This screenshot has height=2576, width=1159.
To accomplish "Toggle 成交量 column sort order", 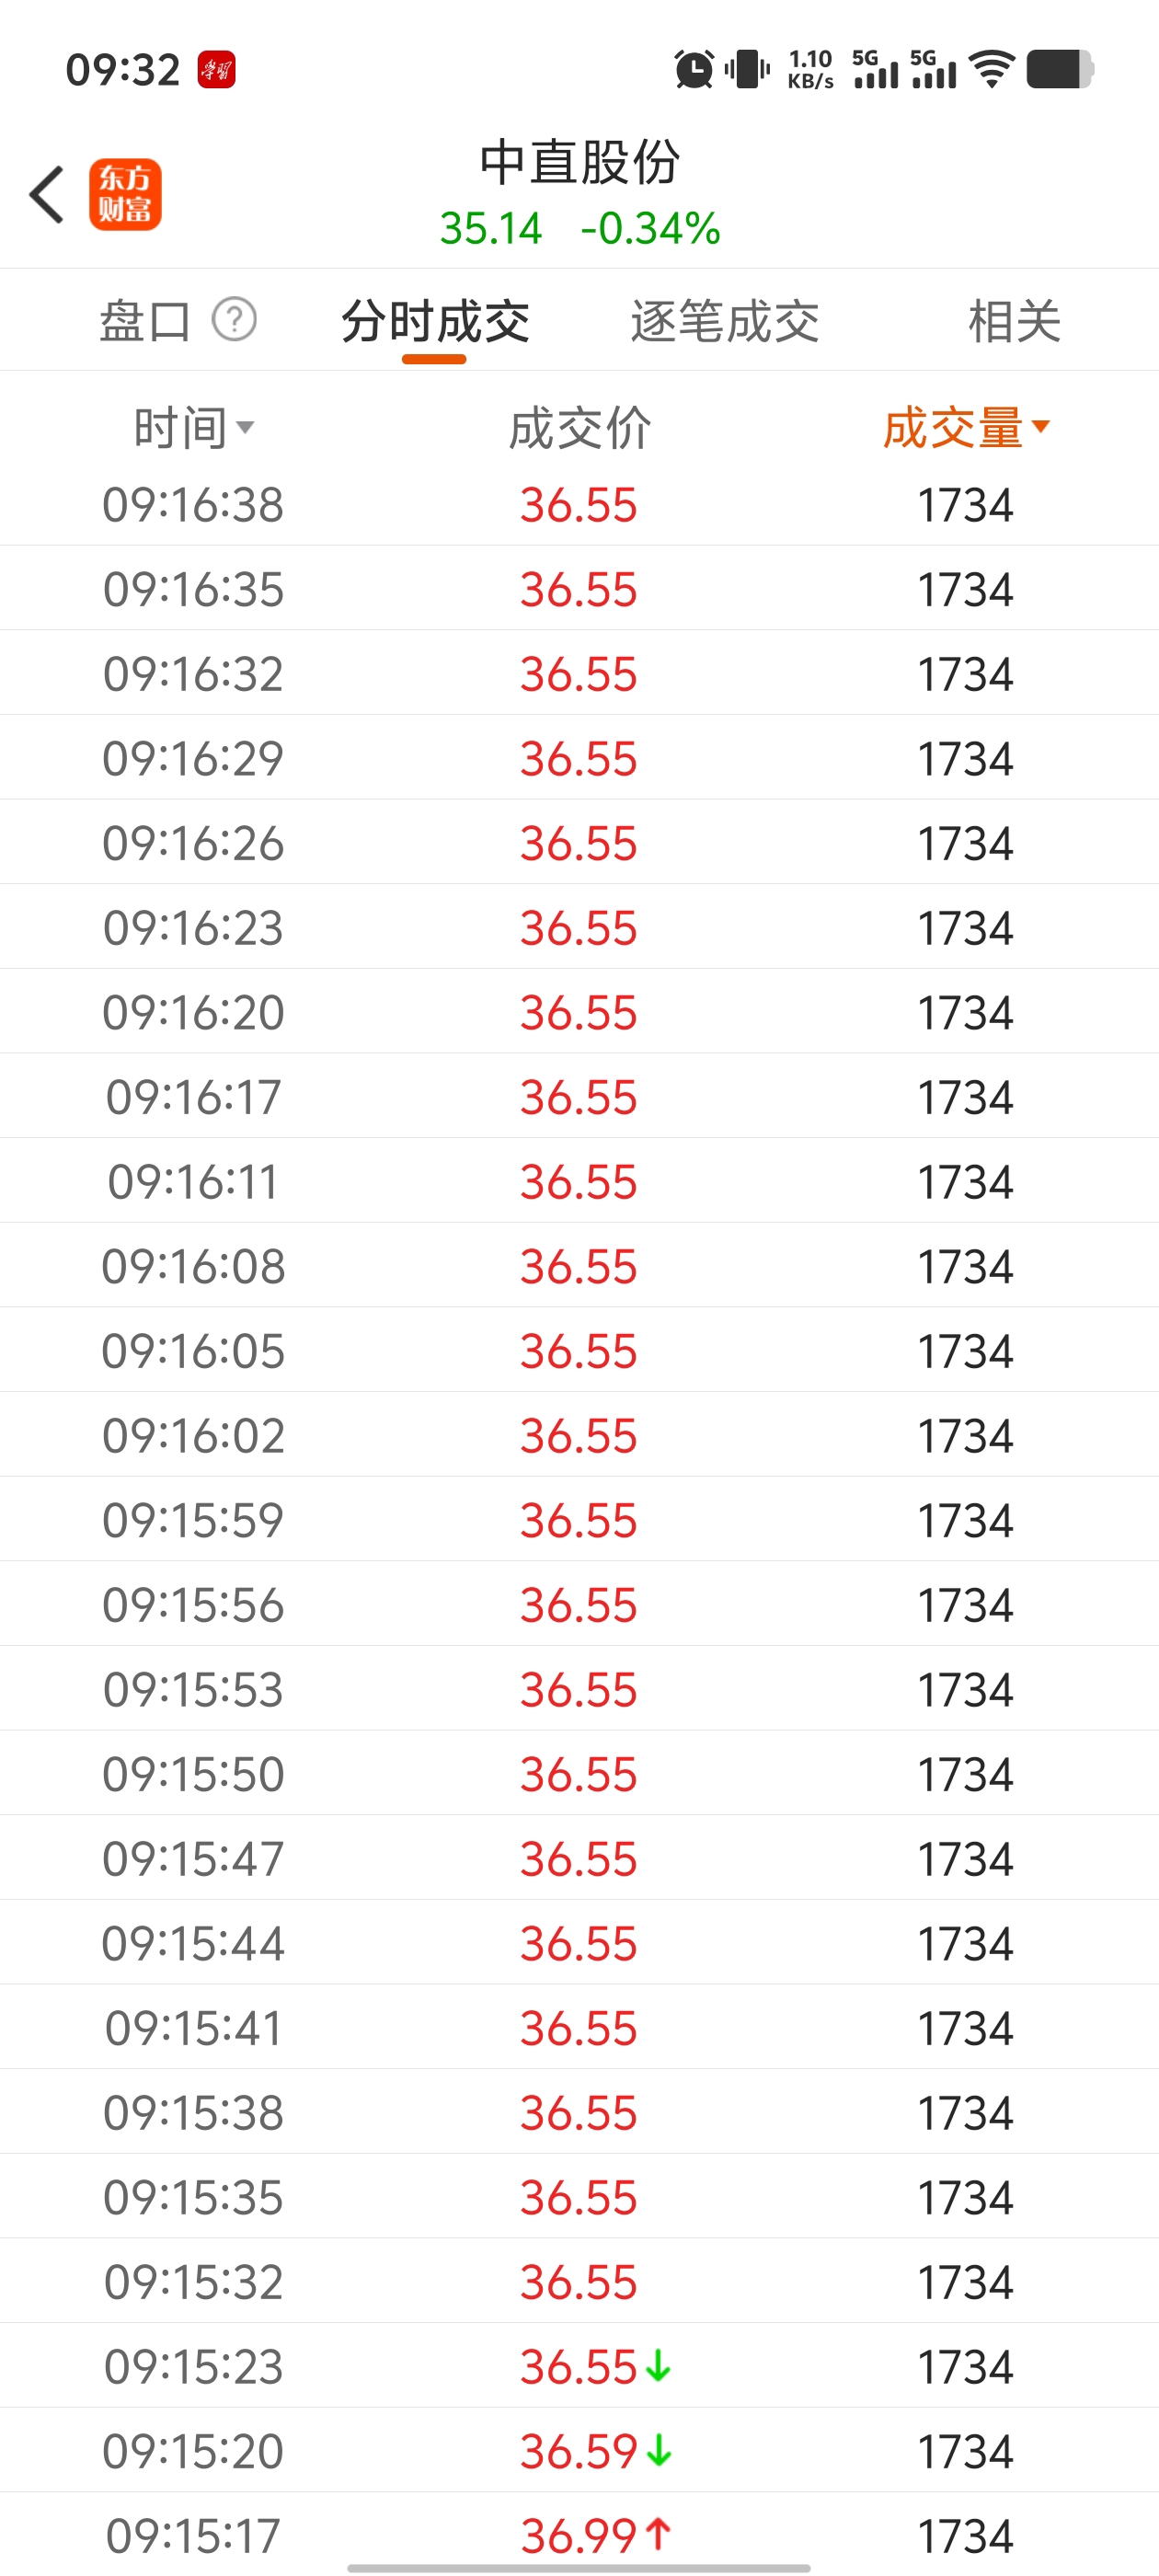I will point(965,428).
